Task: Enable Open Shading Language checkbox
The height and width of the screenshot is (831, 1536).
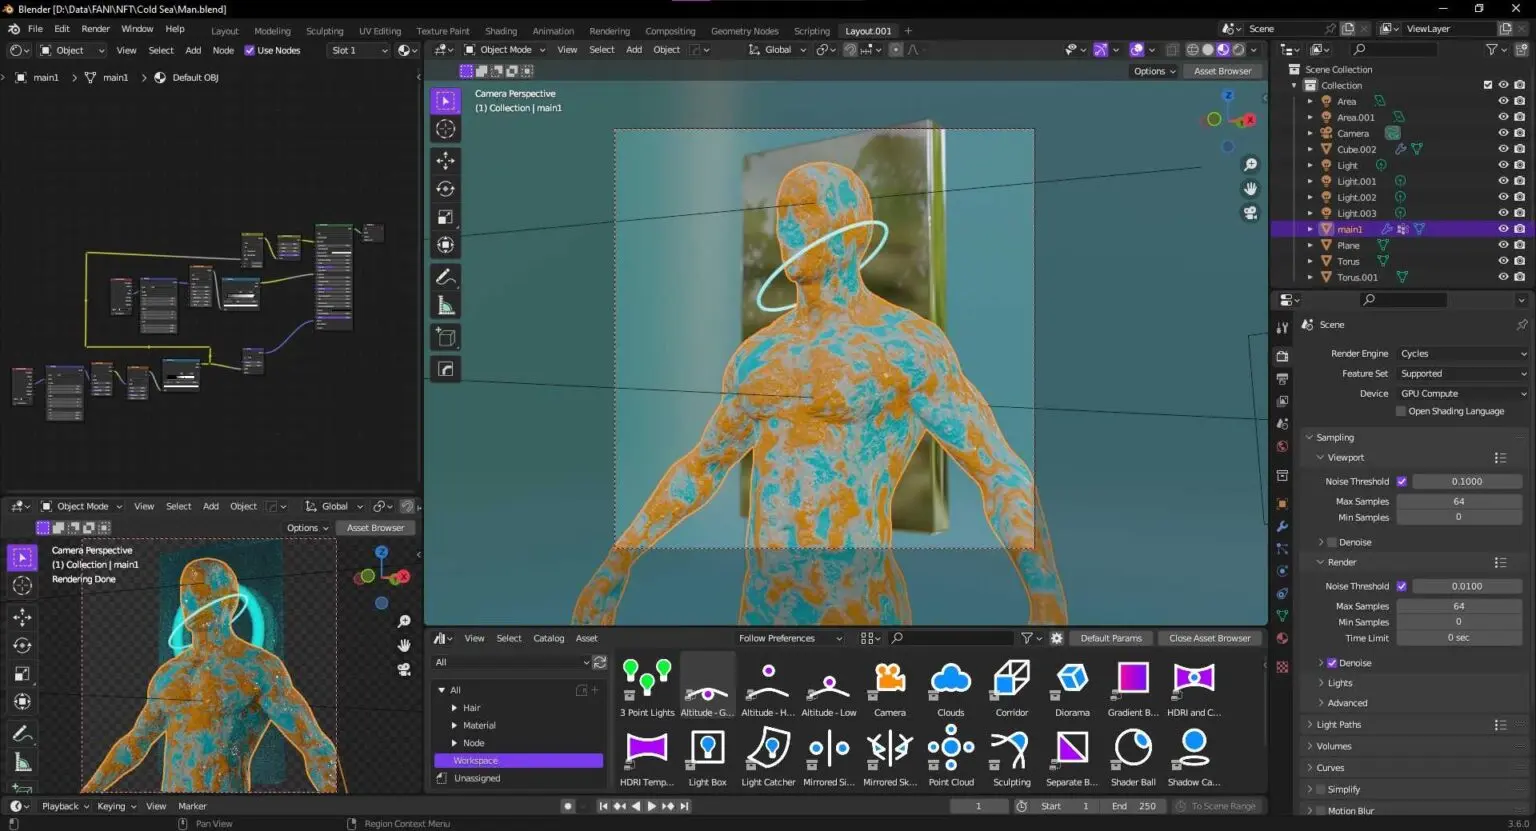Action: click(1401, 411)
